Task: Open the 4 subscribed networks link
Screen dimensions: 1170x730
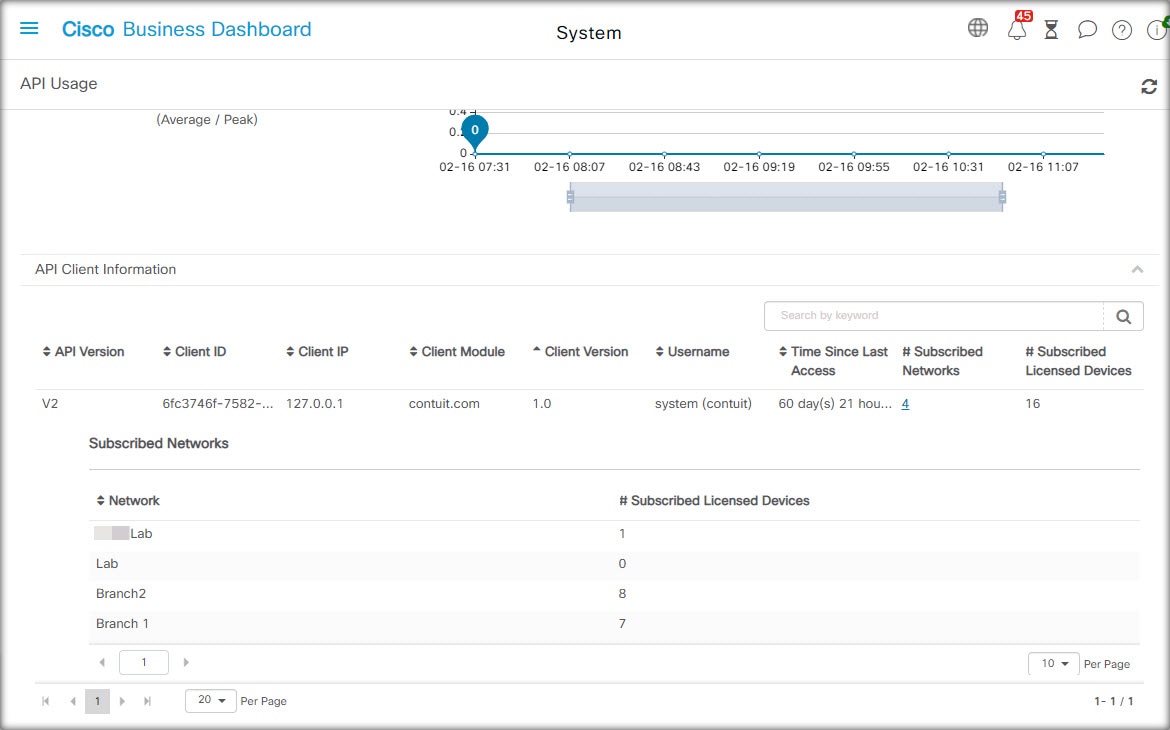Action: [x=905, y=404]
